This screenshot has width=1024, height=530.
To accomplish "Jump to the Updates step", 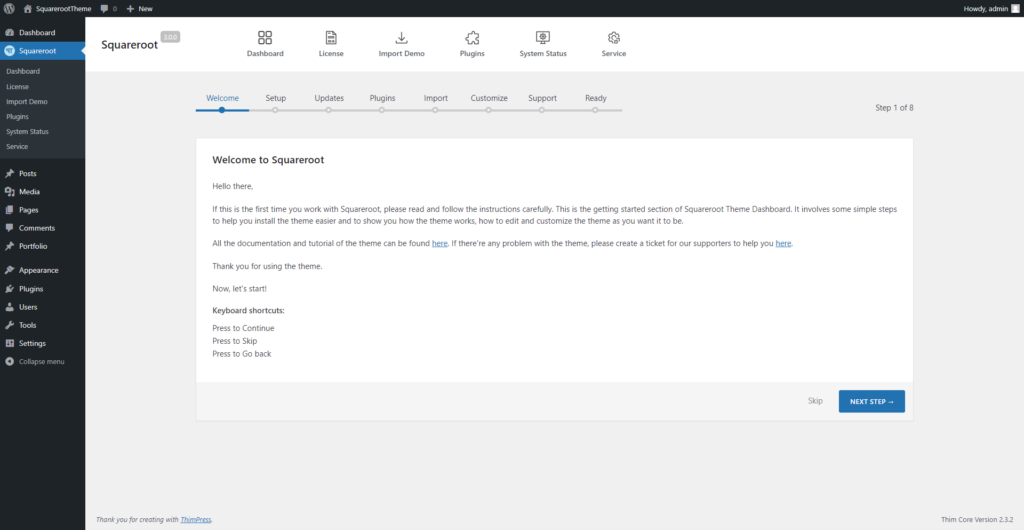I will [x=329, y=99].
